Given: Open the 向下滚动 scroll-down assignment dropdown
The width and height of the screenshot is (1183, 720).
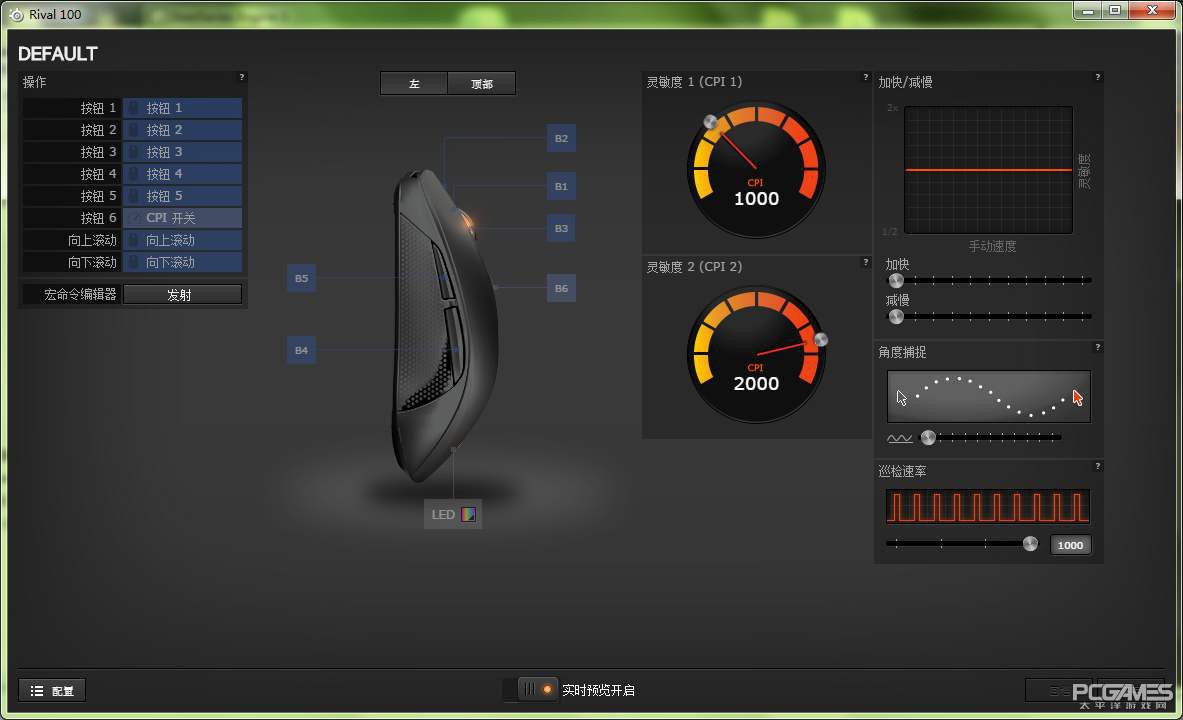Looking at the screenshot, I should point(183,262).
